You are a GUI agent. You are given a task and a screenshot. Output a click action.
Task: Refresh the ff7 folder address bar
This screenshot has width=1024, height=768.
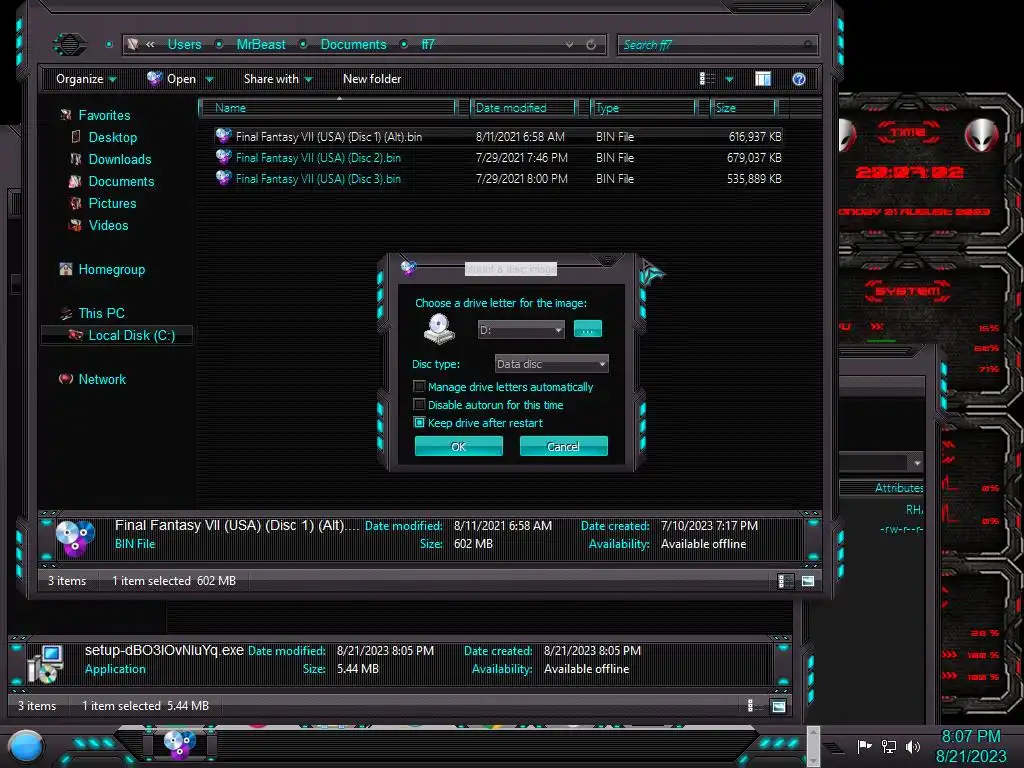pos(591,44)
